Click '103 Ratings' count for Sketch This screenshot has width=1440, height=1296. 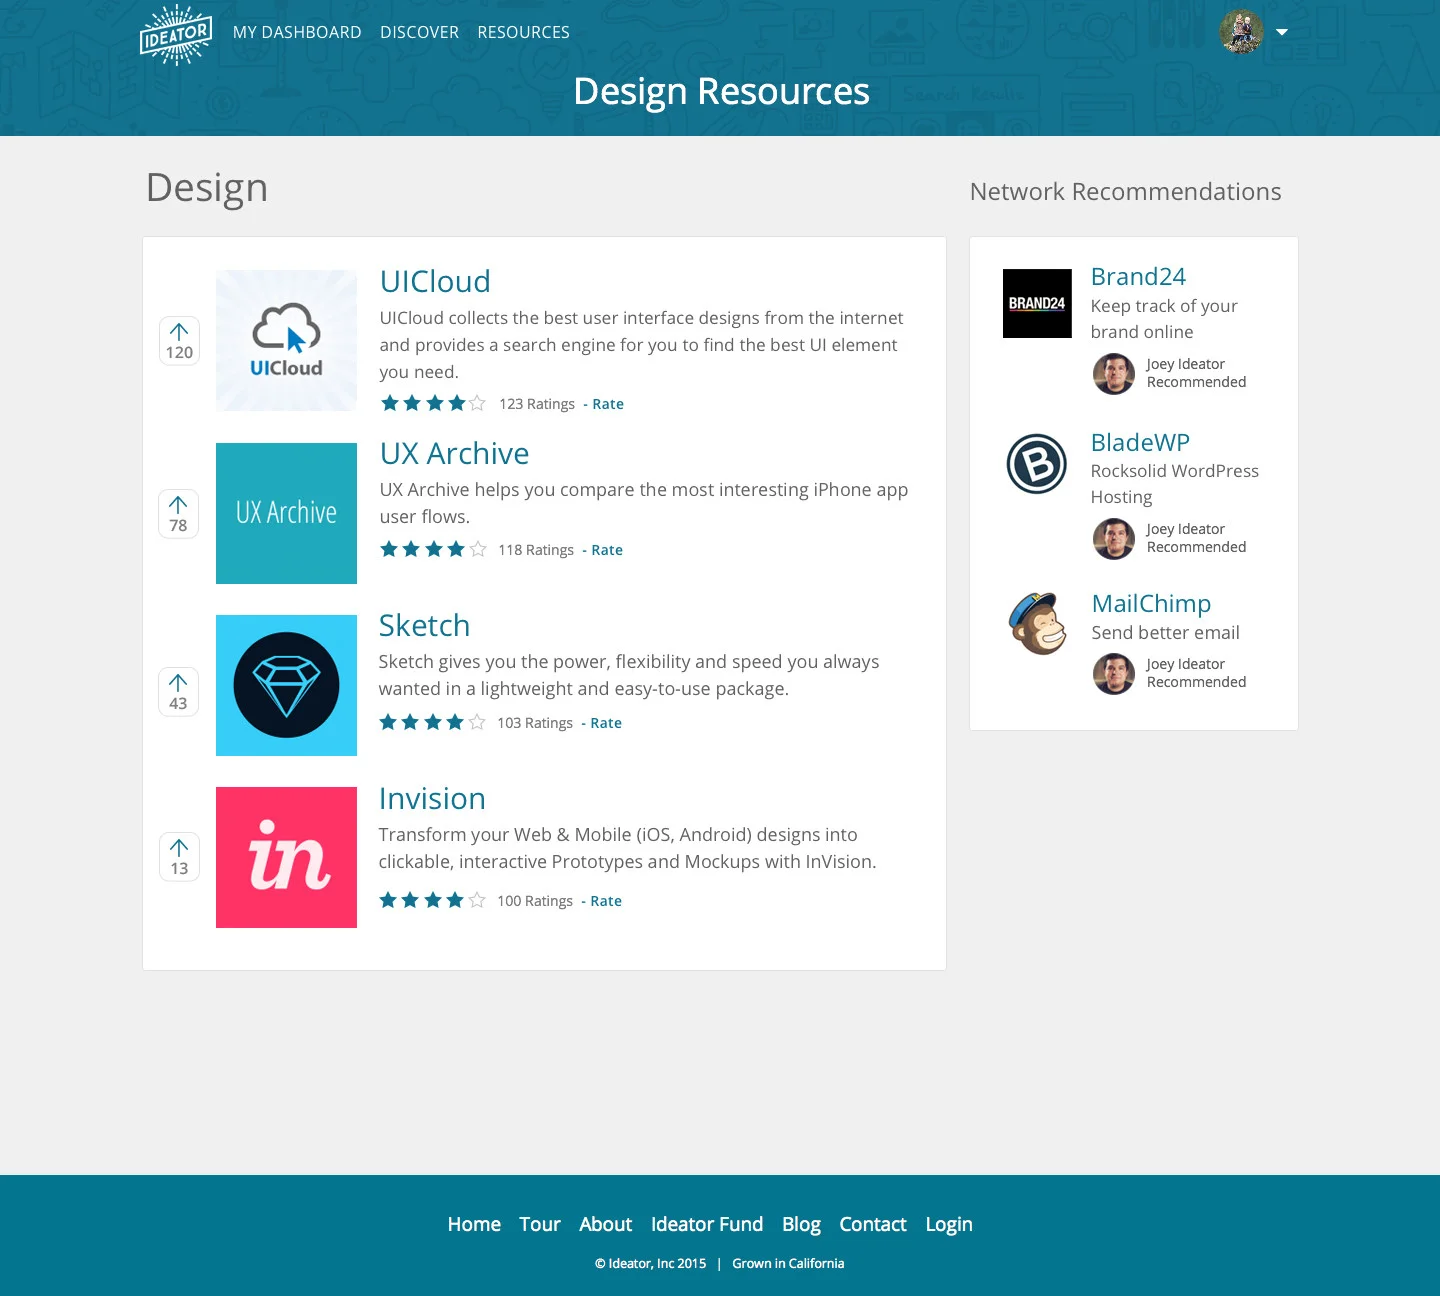[535, 723]
